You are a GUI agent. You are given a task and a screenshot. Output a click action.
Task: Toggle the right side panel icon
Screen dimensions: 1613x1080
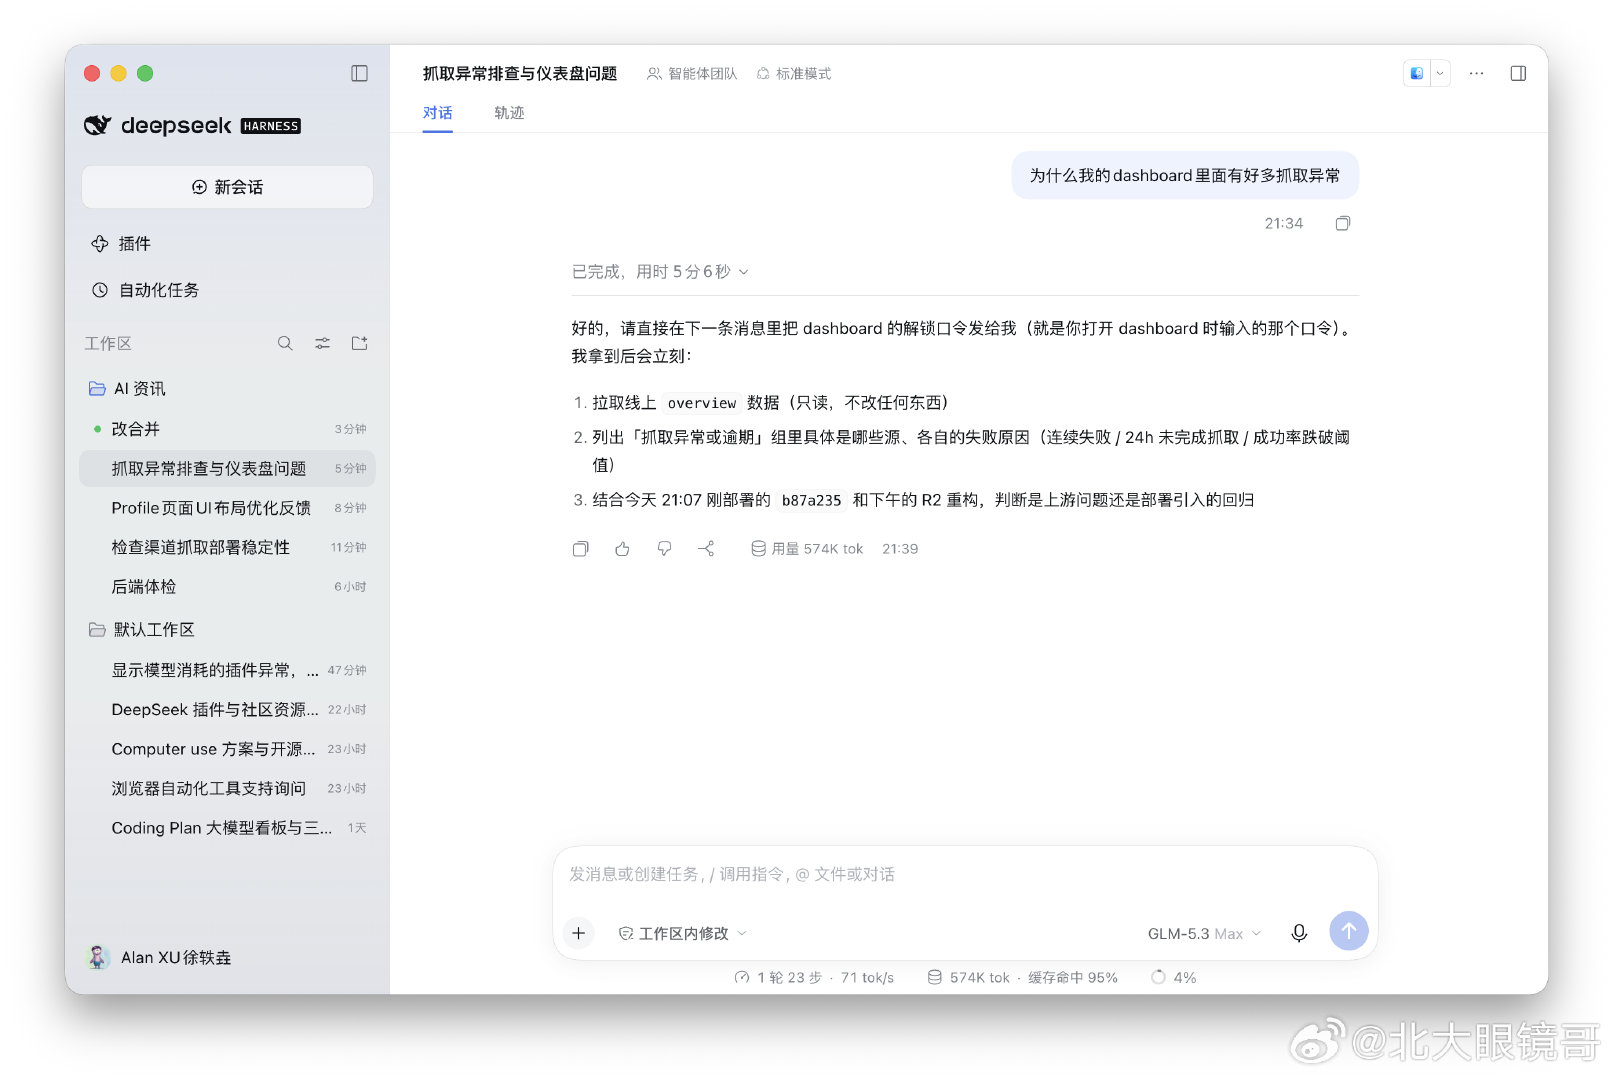1517,73
